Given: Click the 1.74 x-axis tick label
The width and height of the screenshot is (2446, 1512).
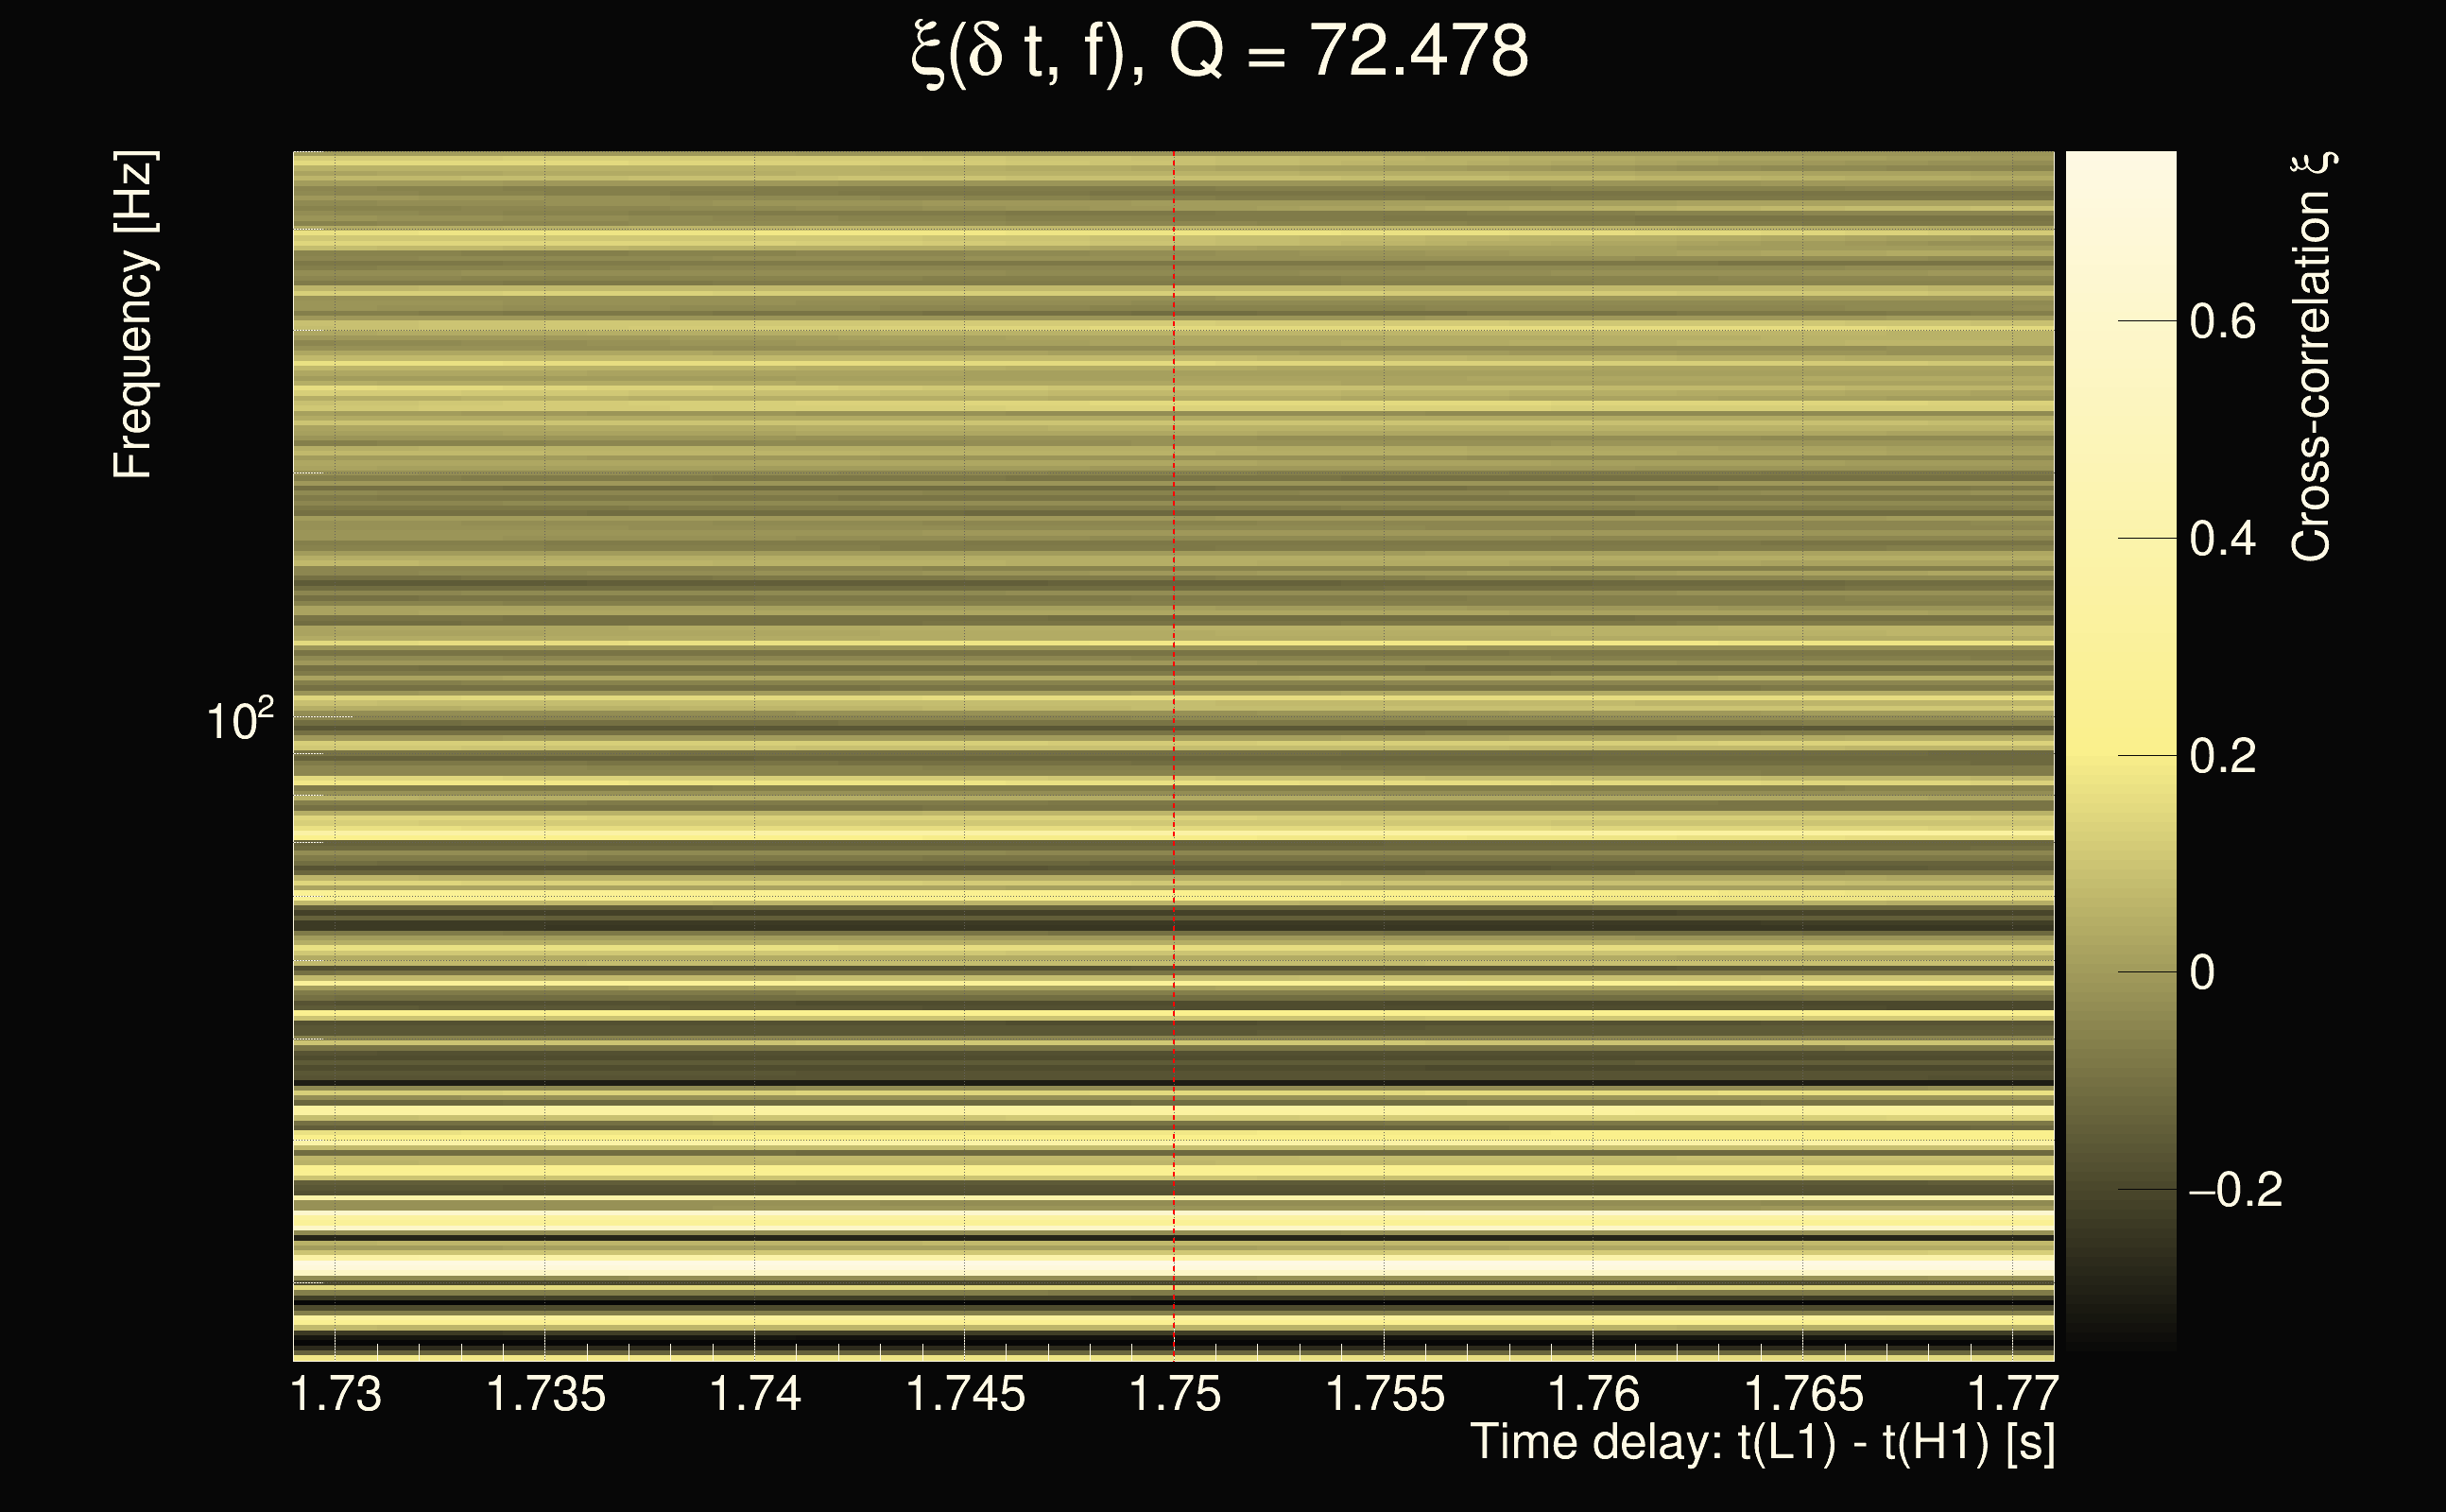Looking at the screenshot, I should click(x=755, y=1394).
